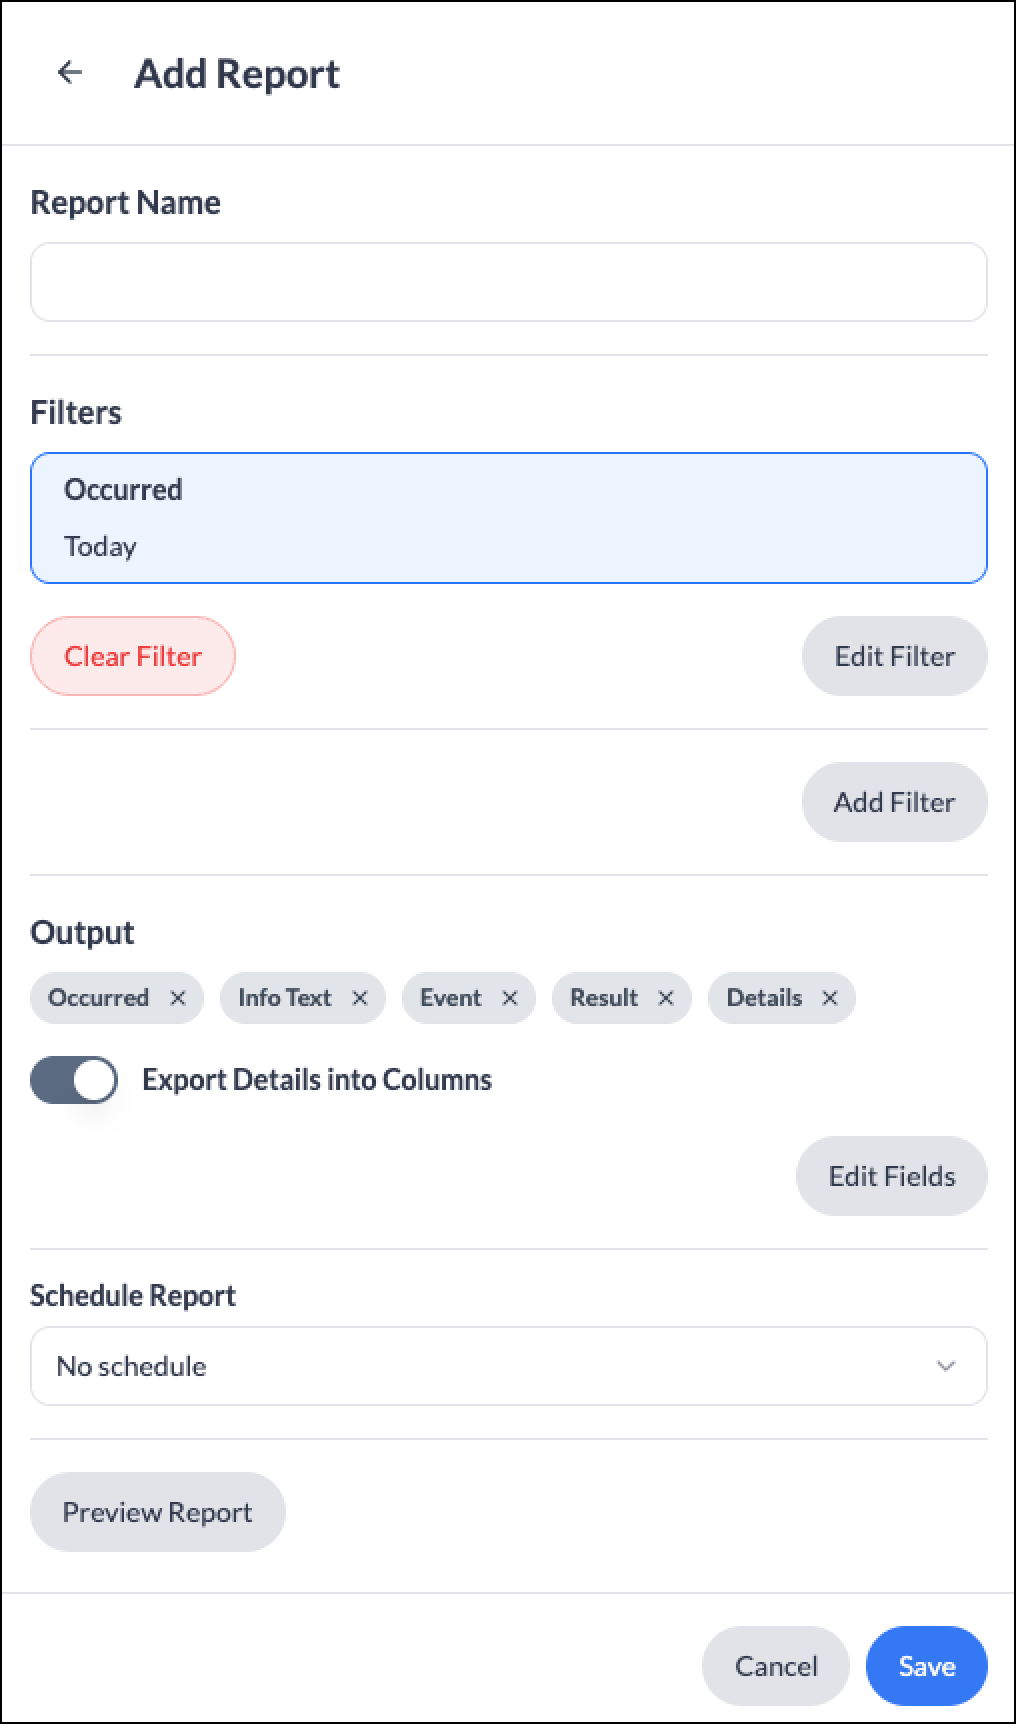Remove the Occurred output field tag

click(178, 998)
